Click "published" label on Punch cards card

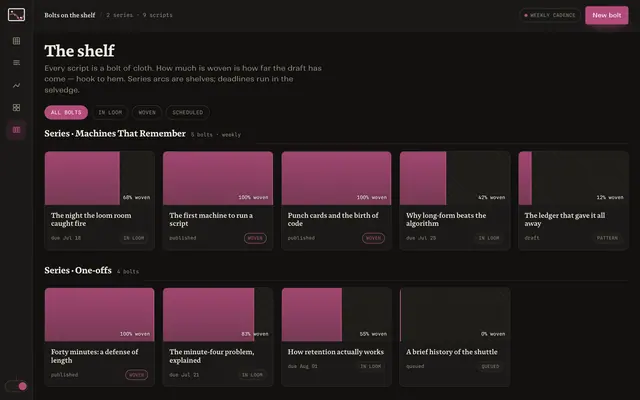(301, 238)
